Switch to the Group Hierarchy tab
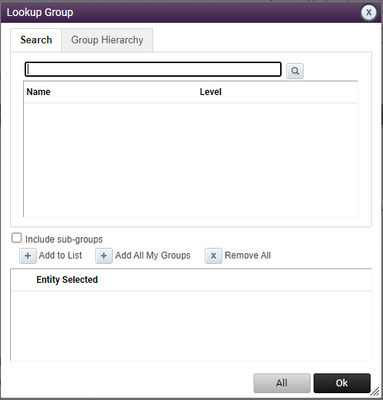 (x=107, y=40)
